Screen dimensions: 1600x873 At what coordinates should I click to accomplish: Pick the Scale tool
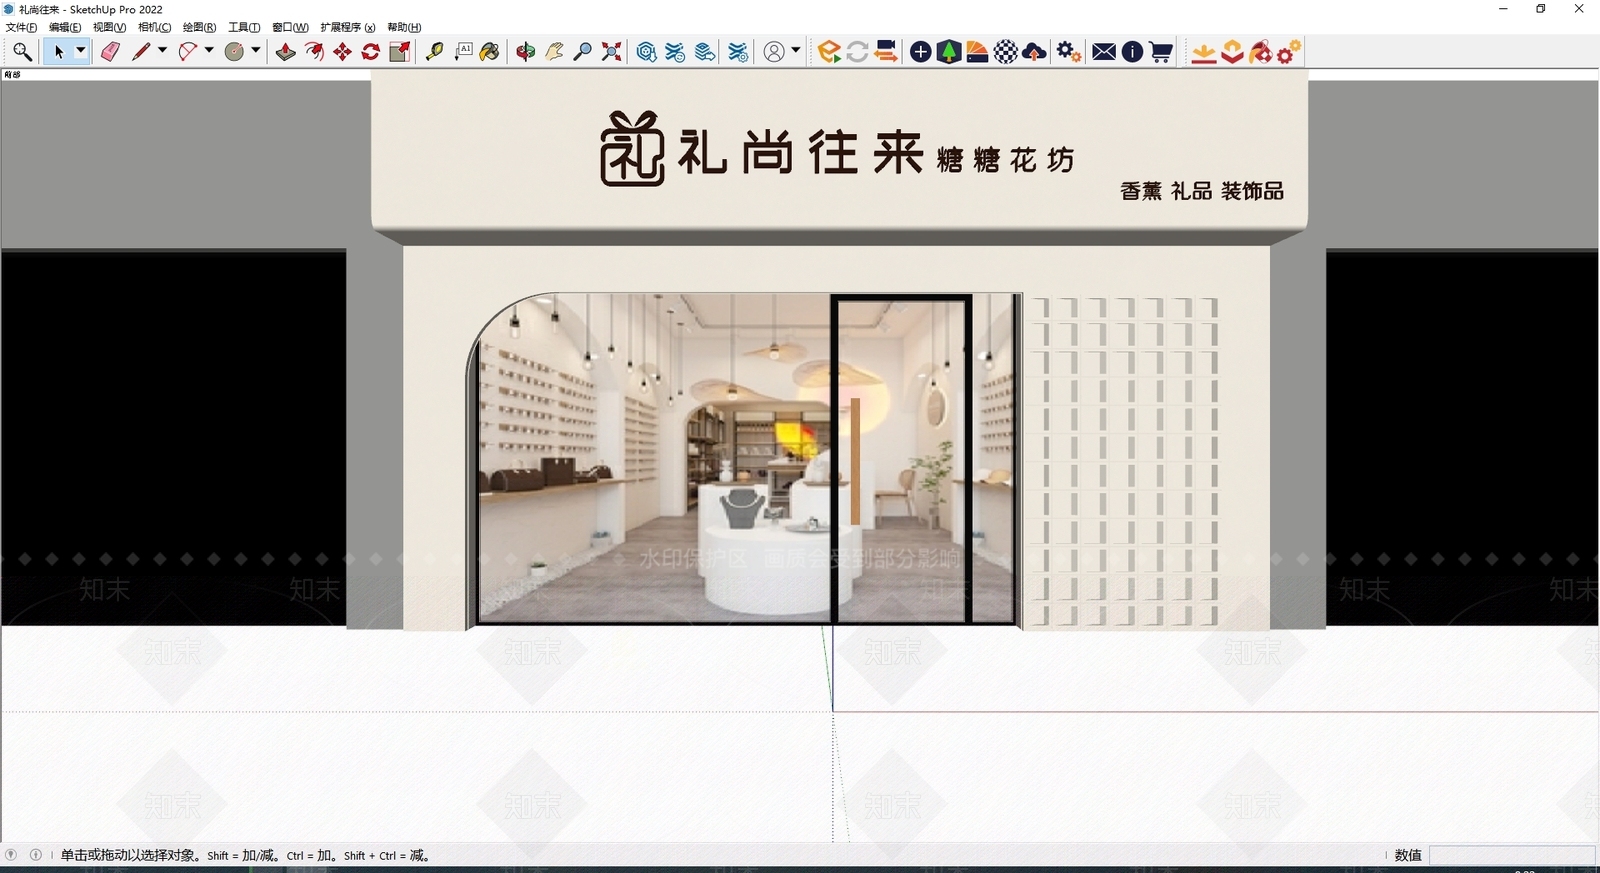pyautogui.click(x=399, y=52)
